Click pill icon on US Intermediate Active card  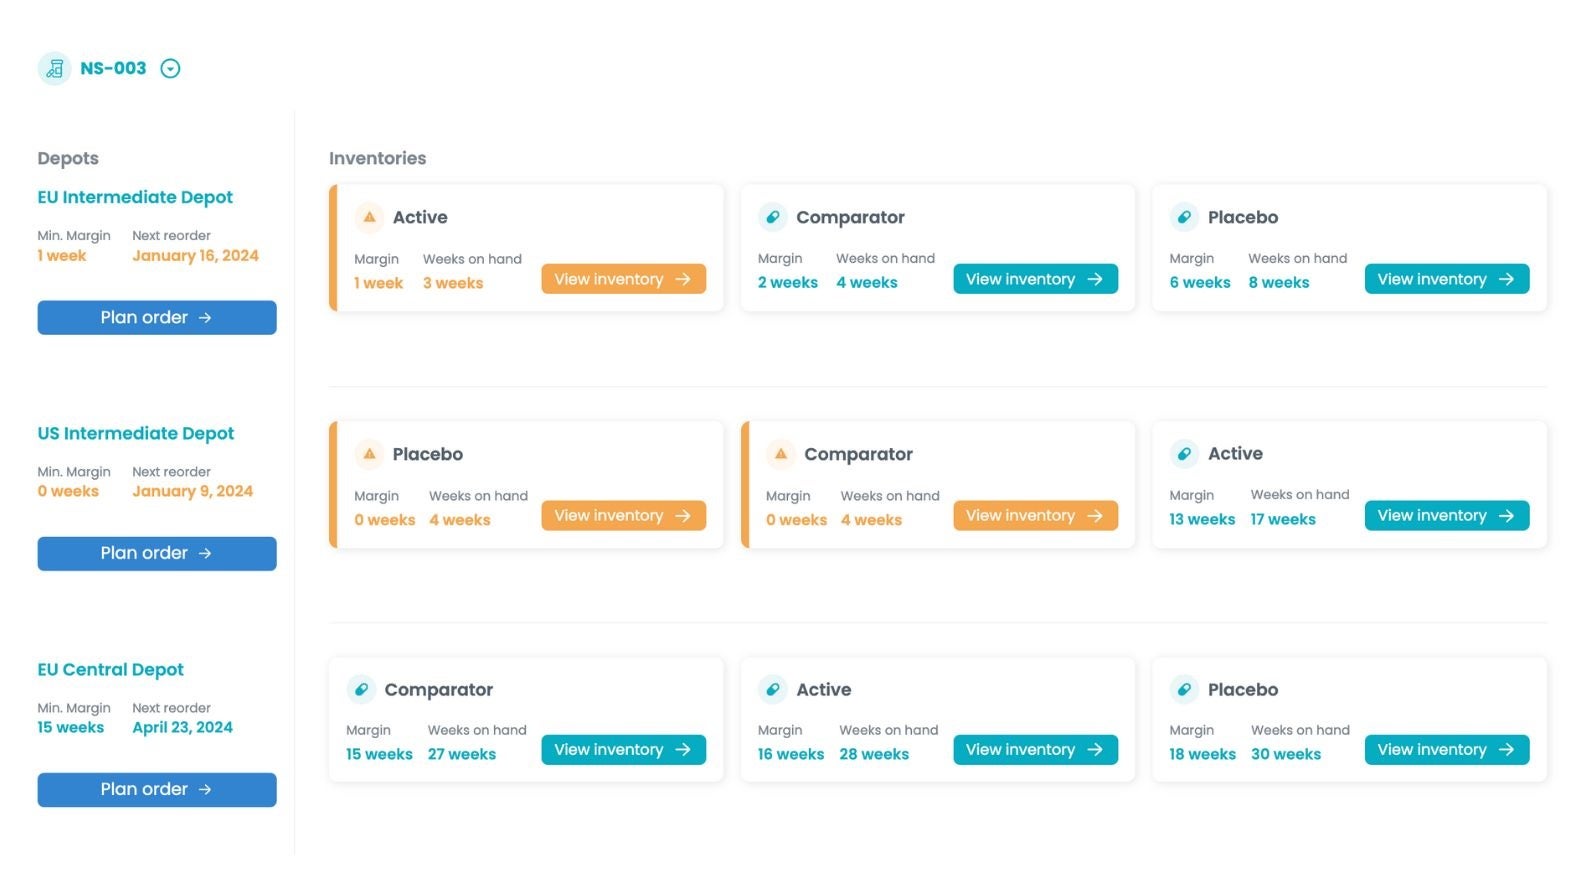click(x=1184, y=454)
